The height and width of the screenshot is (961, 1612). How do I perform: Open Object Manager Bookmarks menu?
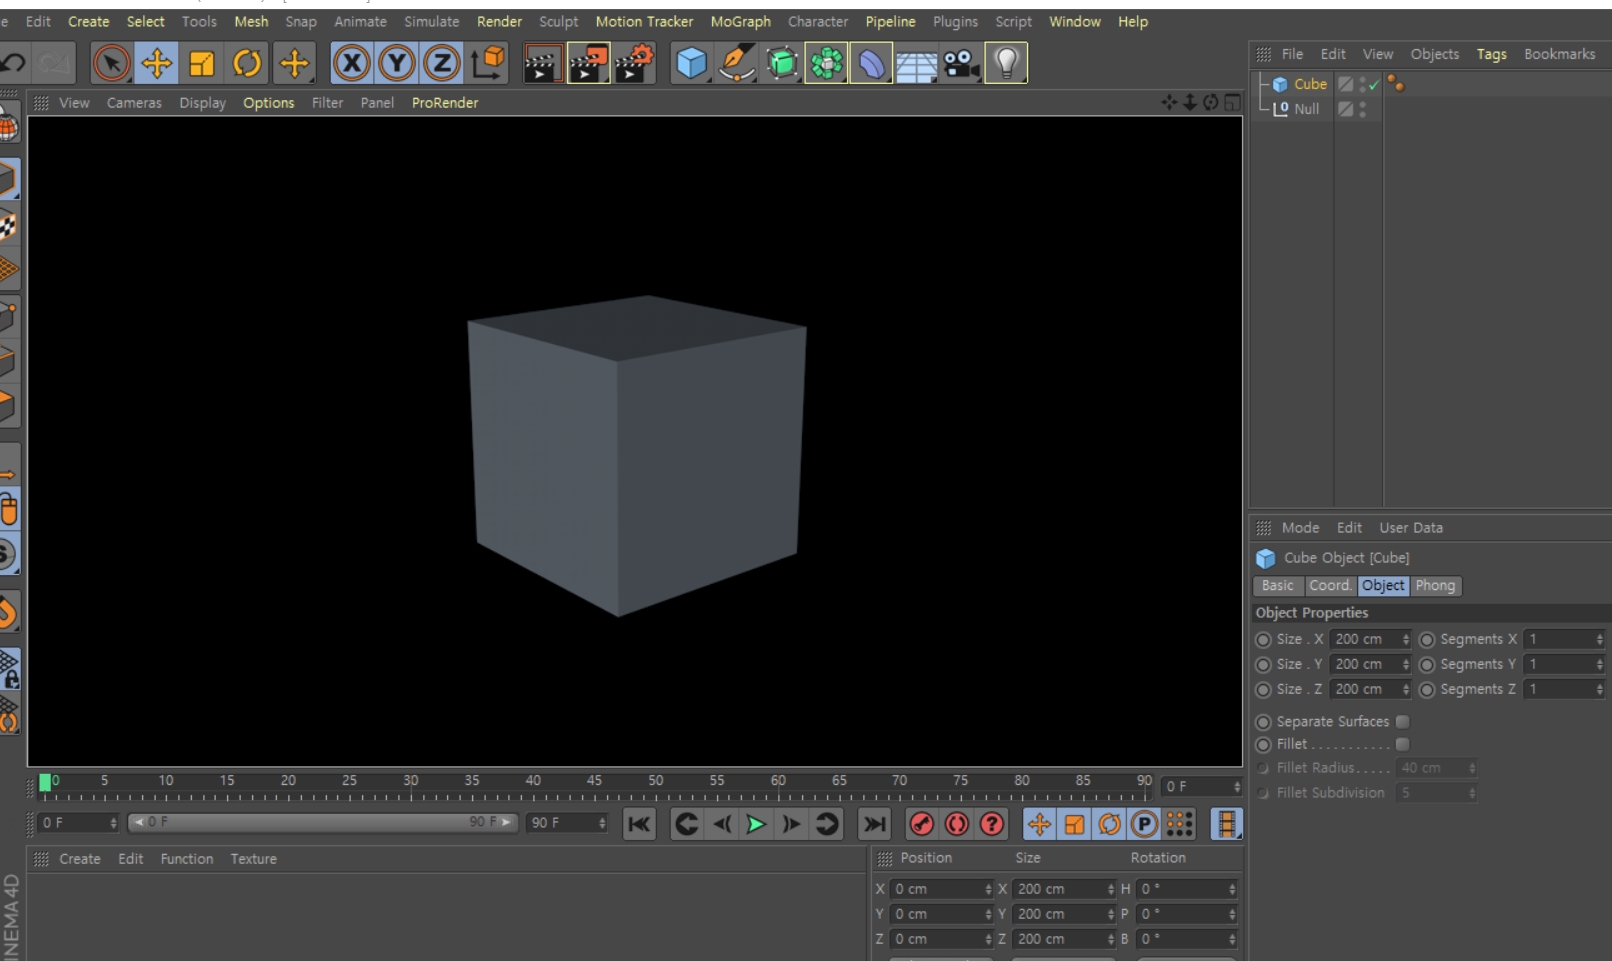(x=1559, y=54)
